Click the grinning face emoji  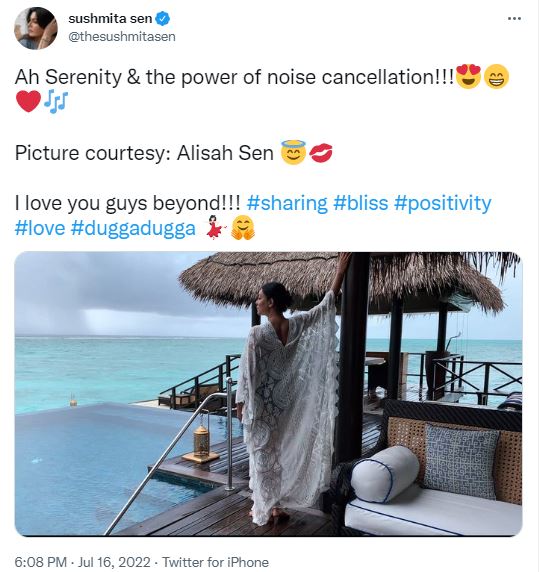pyautogui.click(x=496, y=76)
